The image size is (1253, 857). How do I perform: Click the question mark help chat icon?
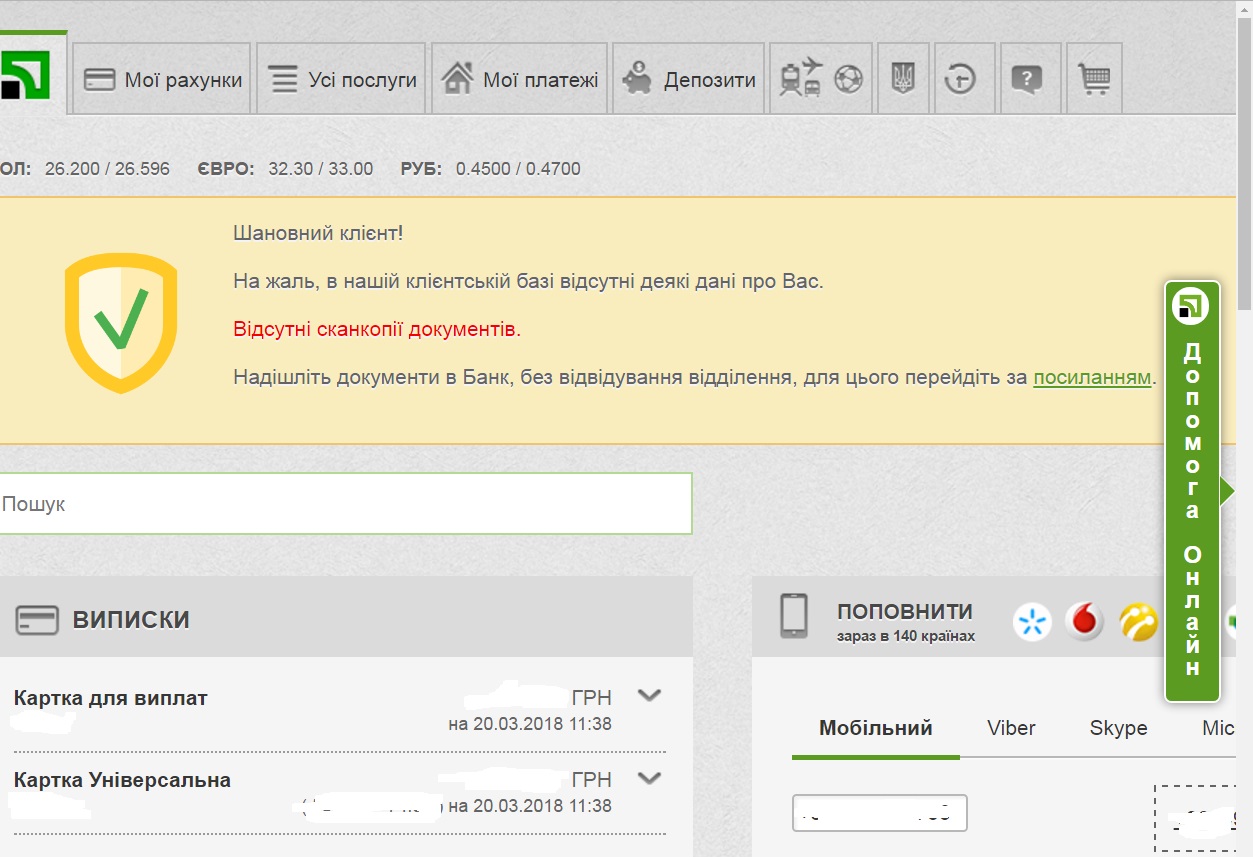point(1027,78)
